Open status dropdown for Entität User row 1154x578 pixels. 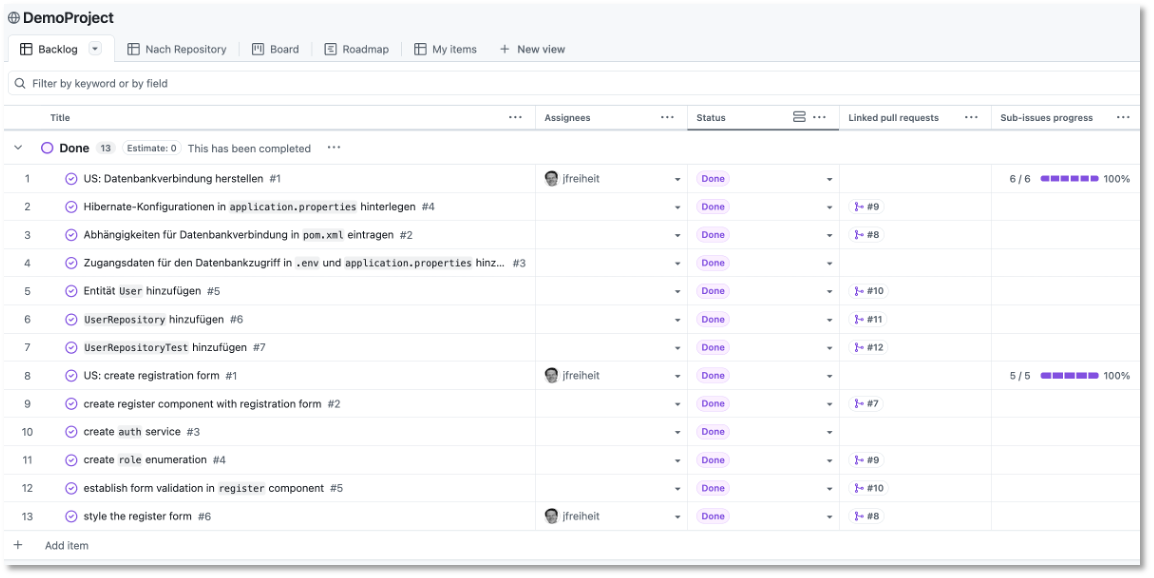(x=829, y=292)
